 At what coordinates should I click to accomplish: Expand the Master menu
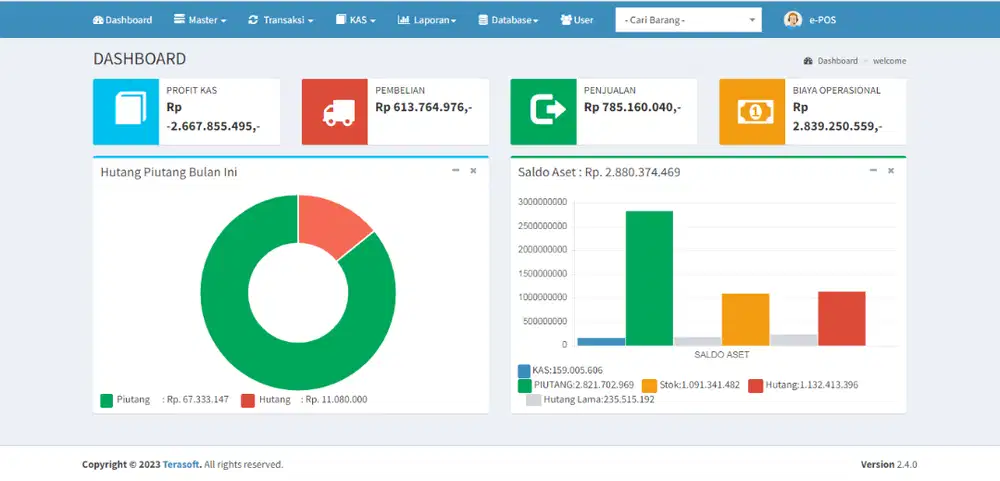pos(200,20)
